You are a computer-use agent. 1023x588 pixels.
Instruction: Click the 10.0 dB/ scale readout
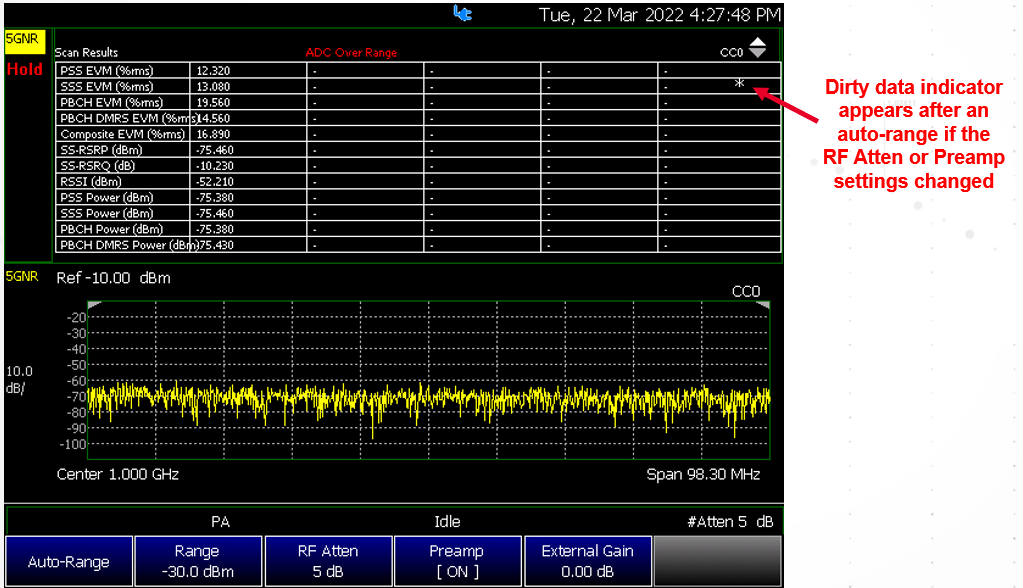click(x=19, y=380)
